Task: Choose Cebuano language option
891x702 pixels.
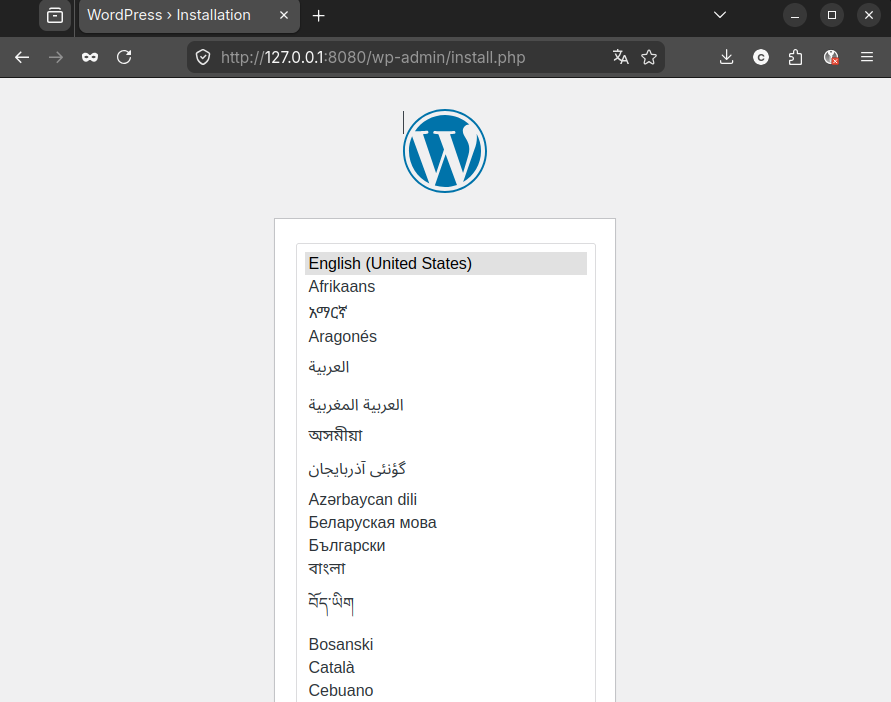Action: (x=446, y=691)
